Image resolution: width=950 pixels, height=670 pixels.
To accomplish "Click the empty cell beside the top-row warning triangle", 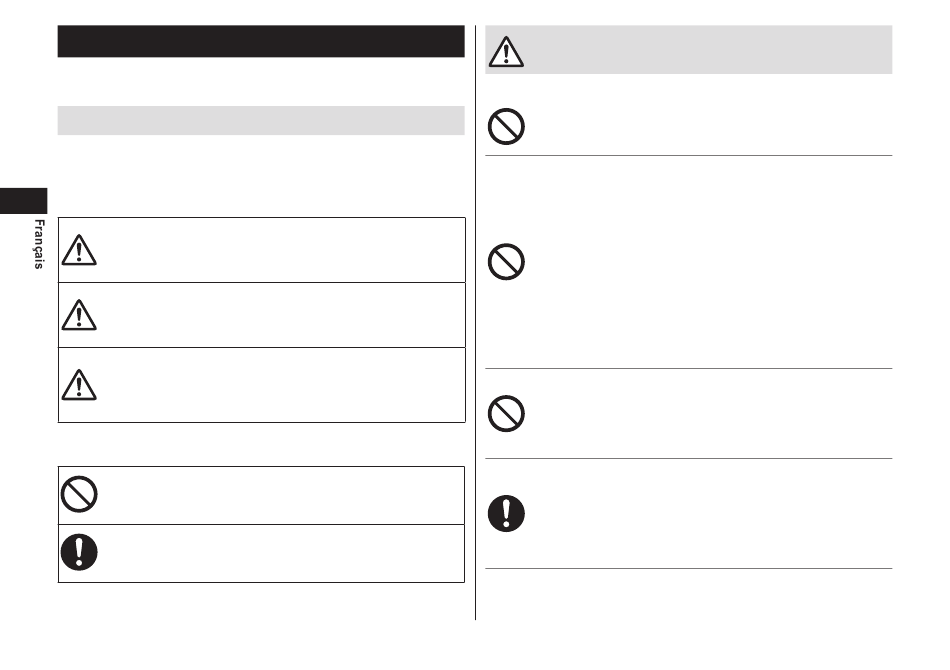I will tap(282, 250).
